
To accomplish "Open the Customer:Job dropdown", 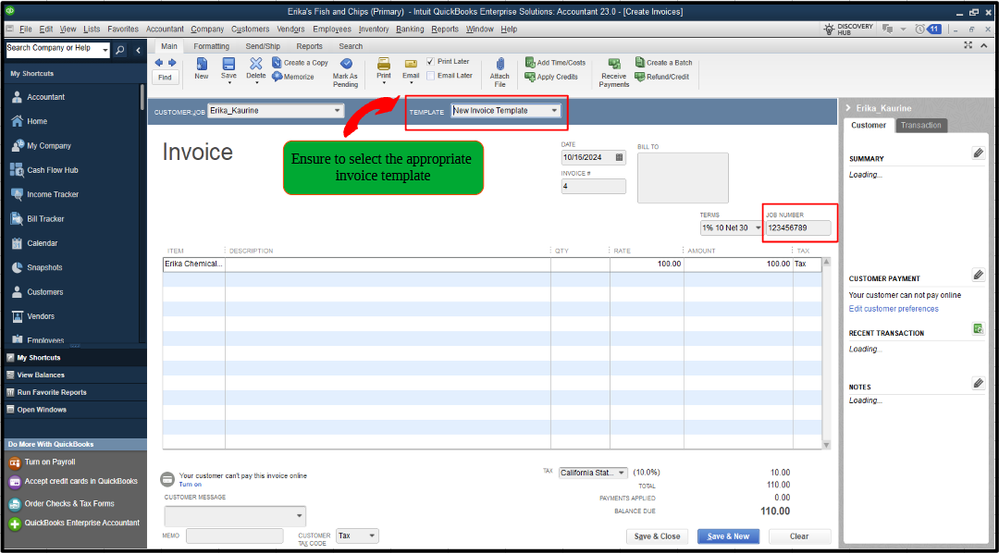I will coord(338,111).
